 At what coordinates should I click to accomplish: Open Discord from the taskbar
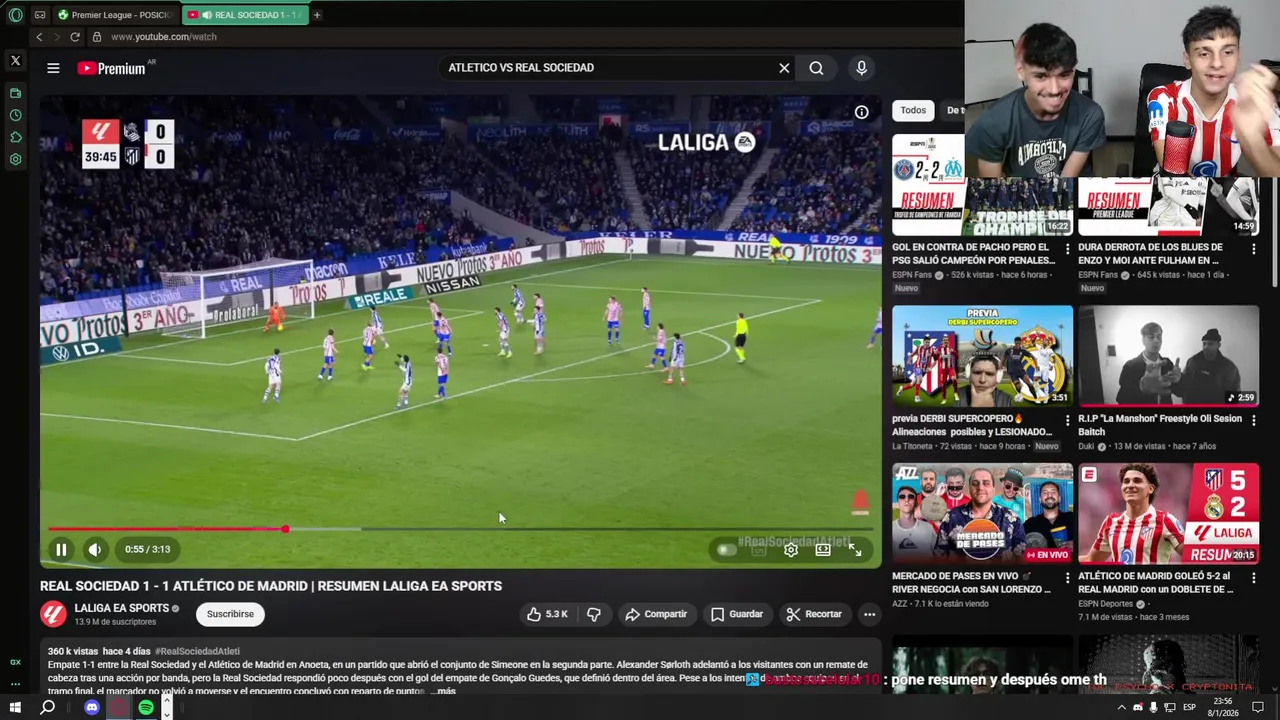pos(92,708)
